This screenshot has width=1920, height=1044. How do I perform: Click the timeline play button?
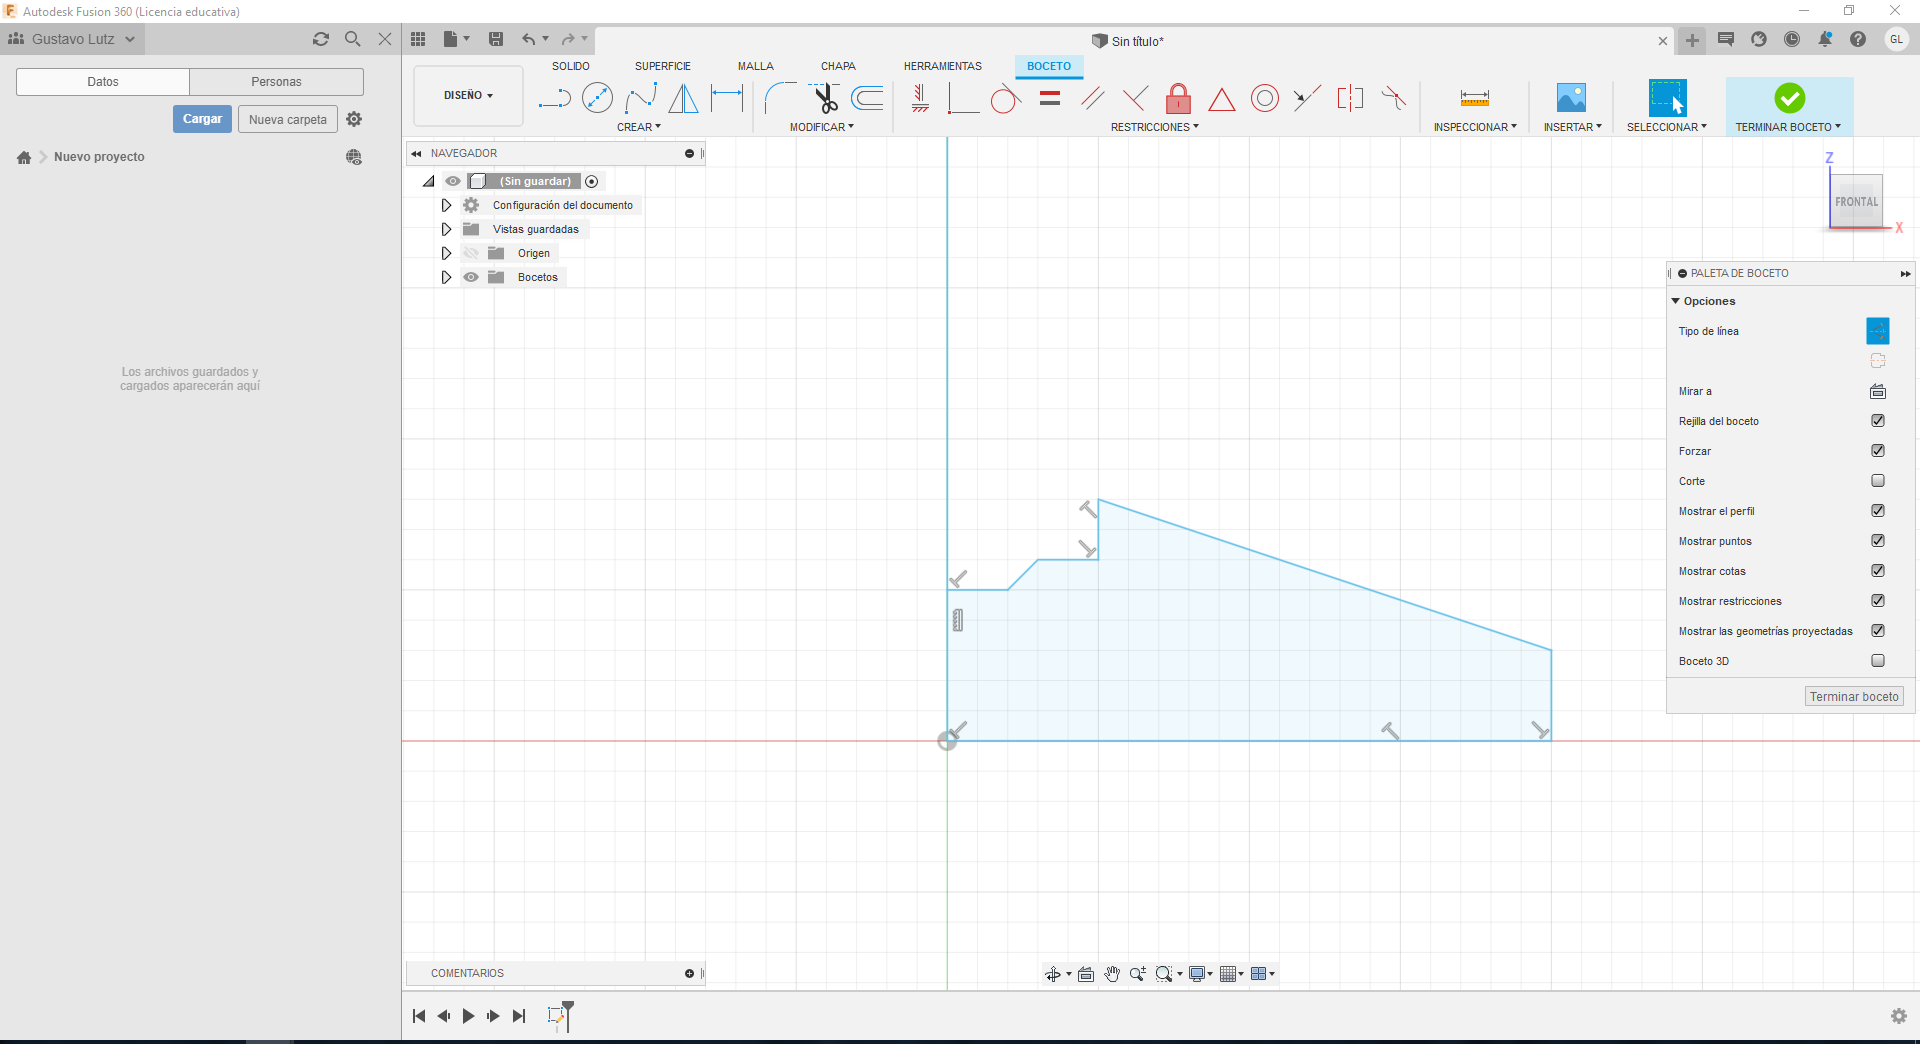coord(468,1016)
